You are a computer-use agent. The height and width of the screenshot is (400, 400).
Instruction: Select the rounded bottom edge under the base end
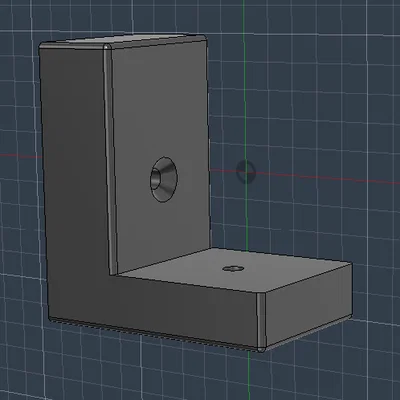pos(308,332)
